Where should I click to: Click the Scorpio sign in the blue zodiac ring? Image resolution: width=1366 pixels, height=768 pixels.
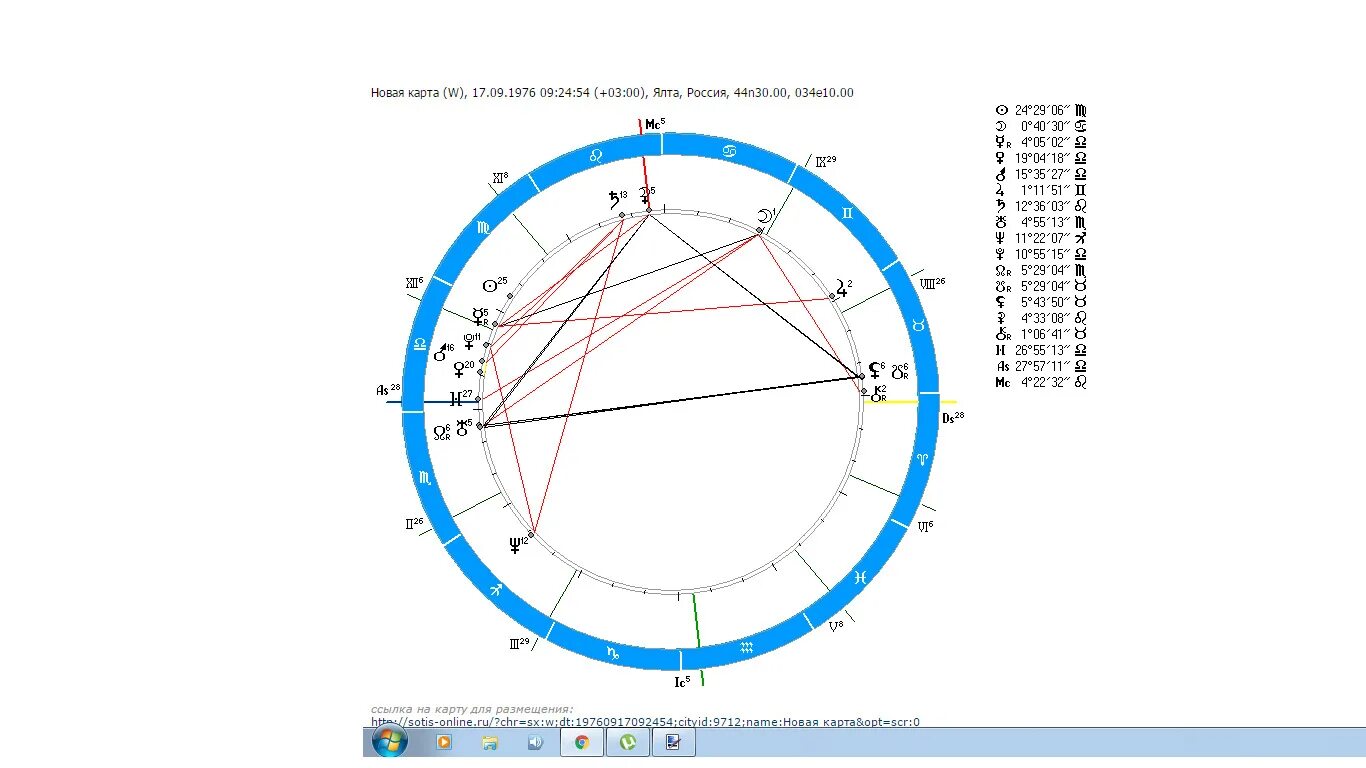(x=426, y=478)
